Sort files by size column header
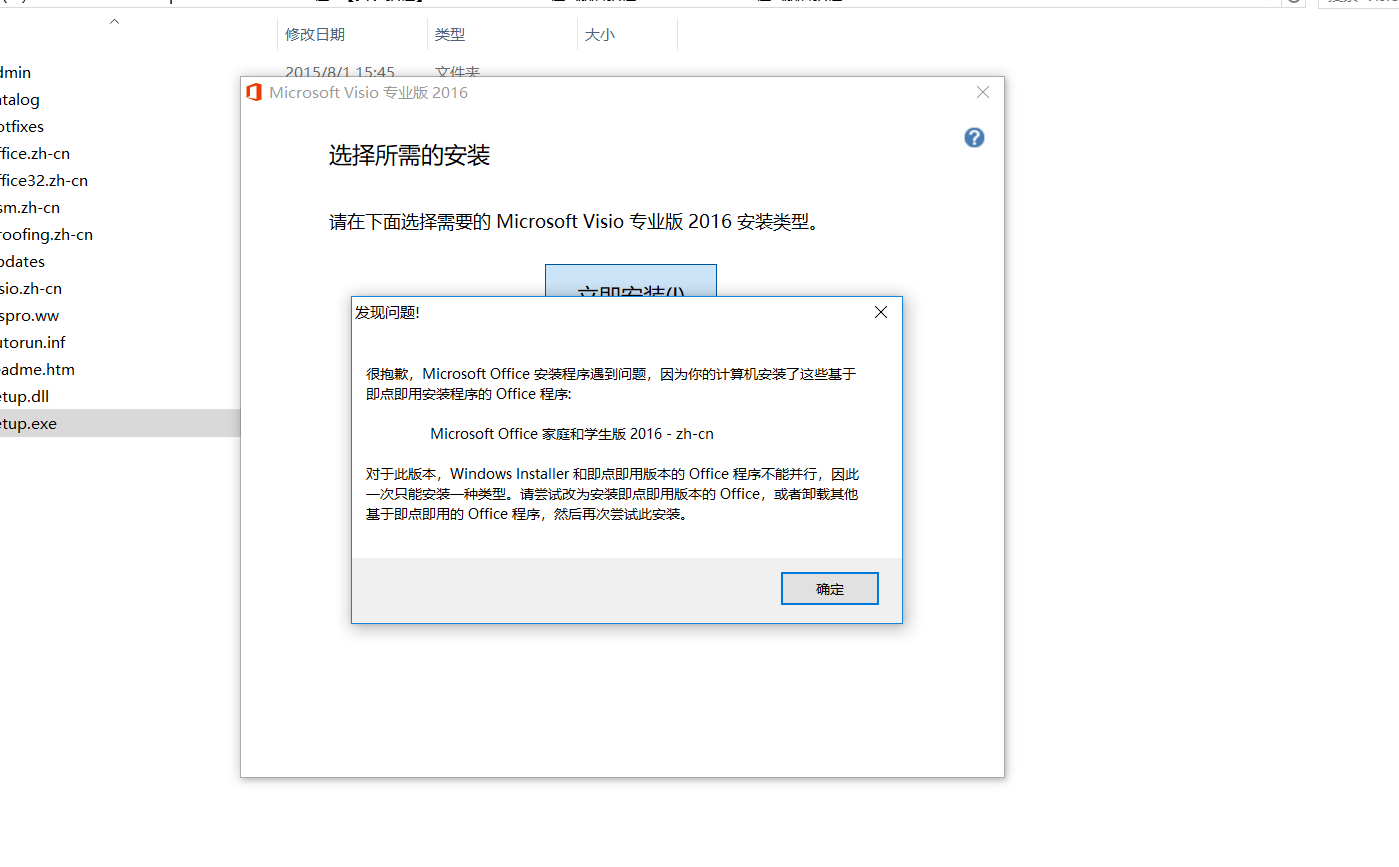The width and height of the screenshot is (1399, 867). (x=600, y=34)
